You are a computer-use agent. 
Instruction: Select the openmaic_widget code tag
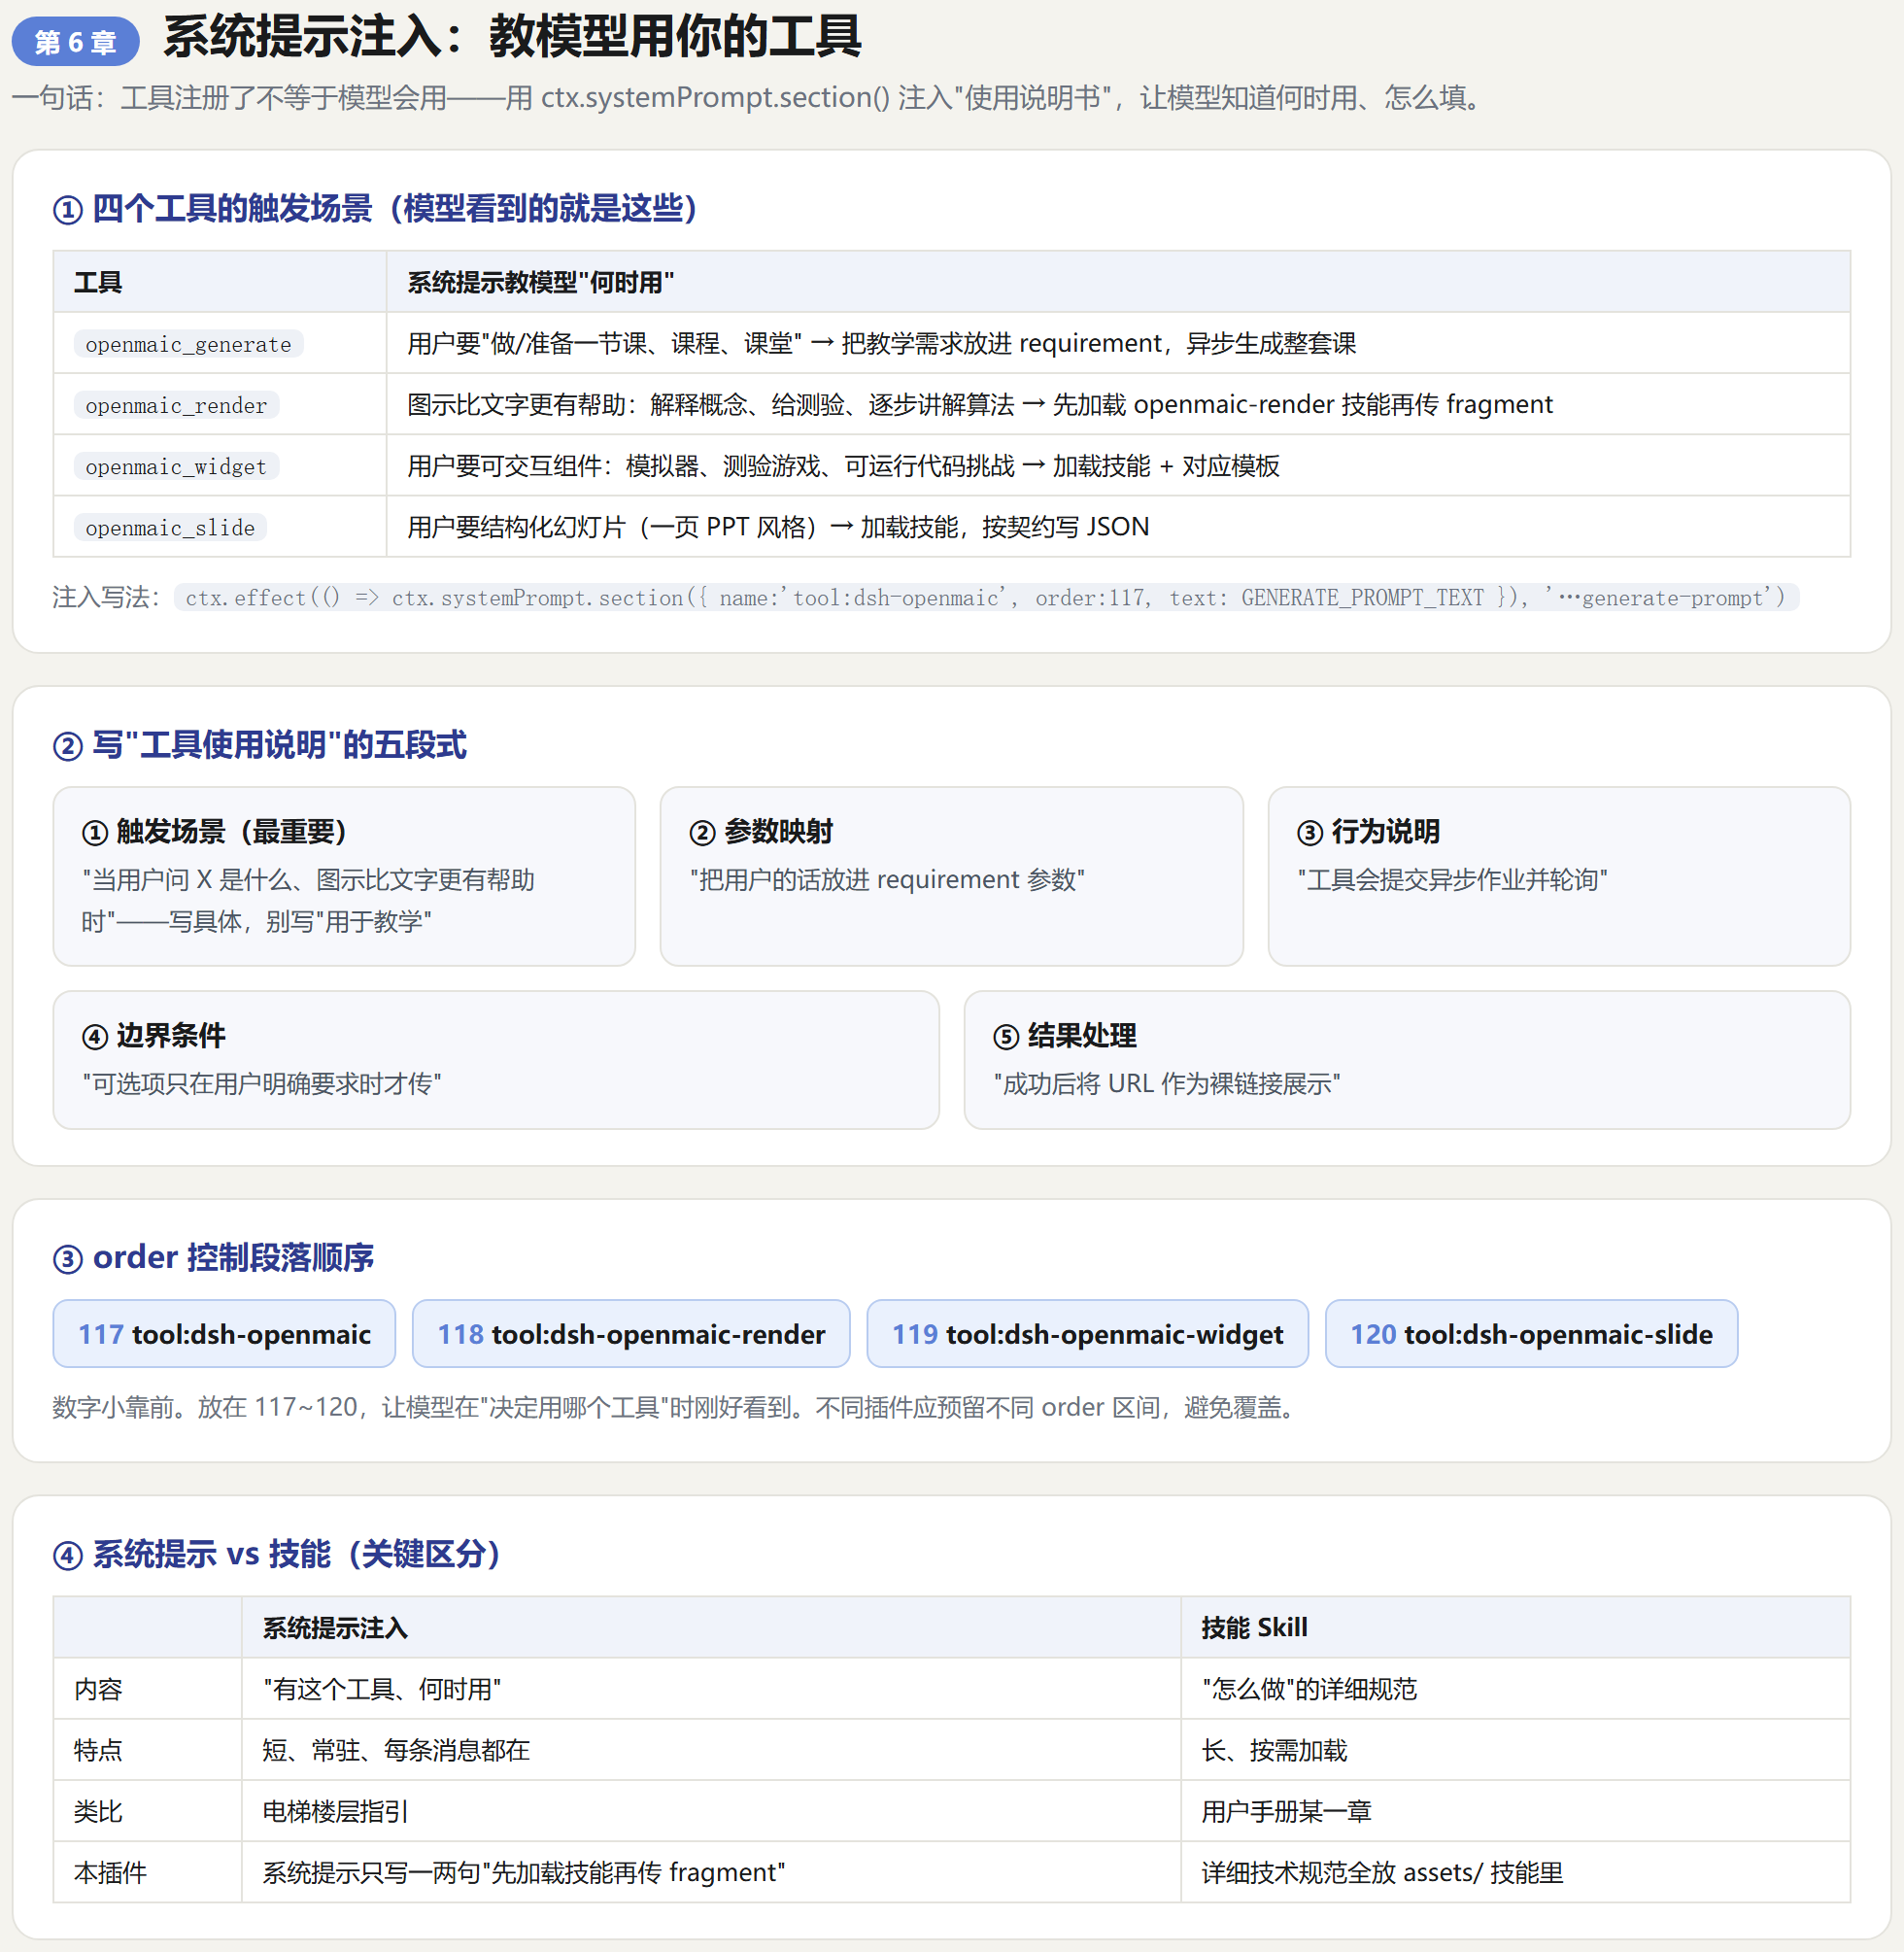pos(176,466)
